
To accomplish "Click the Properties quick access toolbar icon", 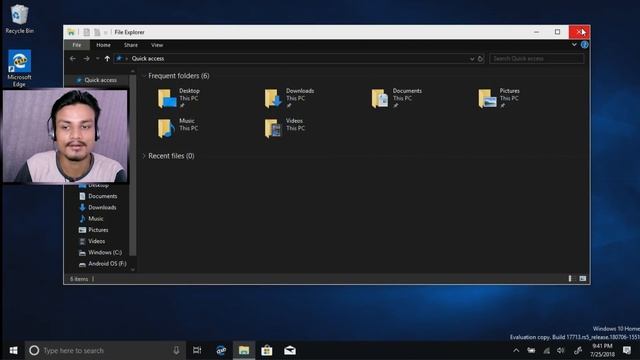I will [x=87, y=32].
